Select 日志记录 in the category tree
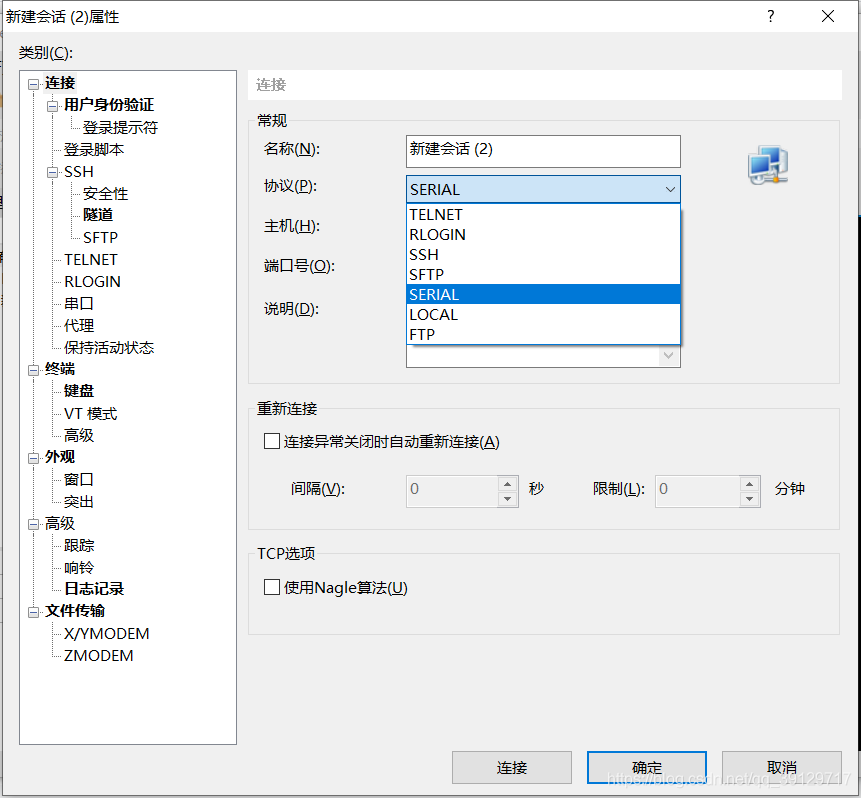 (x=94, y=590)
